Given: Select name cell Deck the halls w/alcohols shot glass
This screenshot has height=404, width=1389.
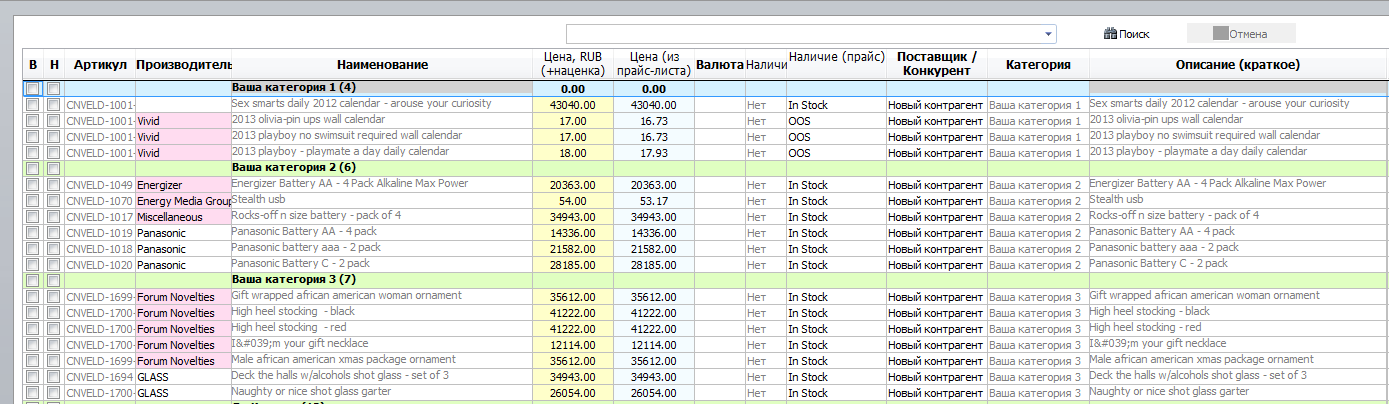Looking at the screenshot, I should 381,376.
